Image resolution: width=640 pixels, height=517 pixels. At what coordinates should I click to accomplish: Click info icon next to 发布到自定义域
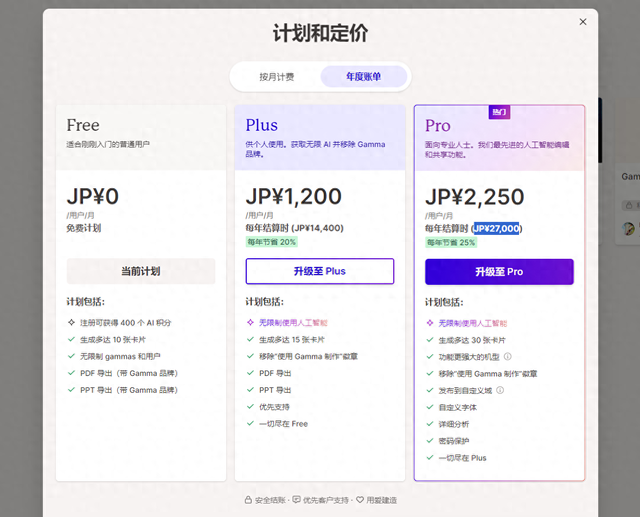click(x=500, y=390)
